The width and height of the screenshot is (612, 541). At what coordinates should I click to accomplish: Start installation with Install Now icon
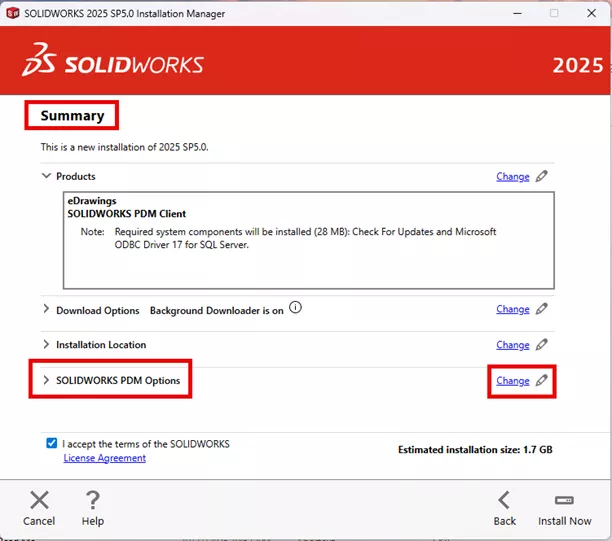point(564,500)
